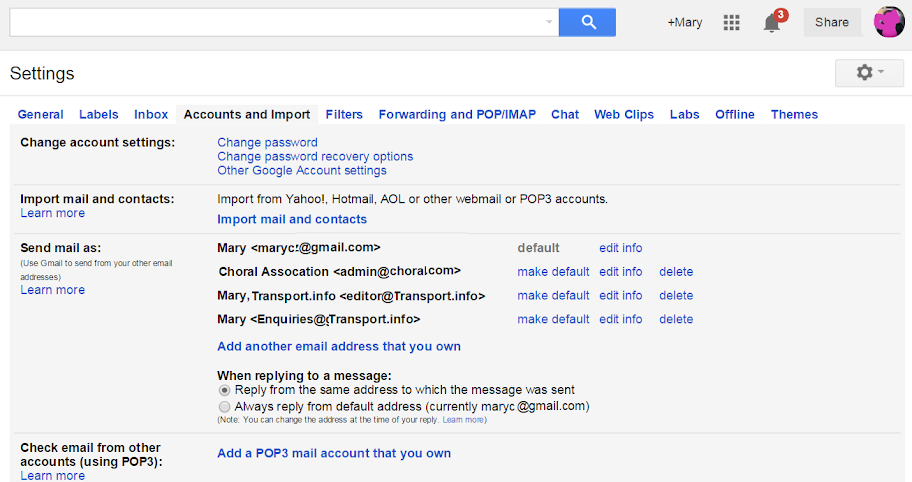The width and height of the screenshot is (912, 482).
Task: Expand the search options dropdown arrow
Action: 549,22
